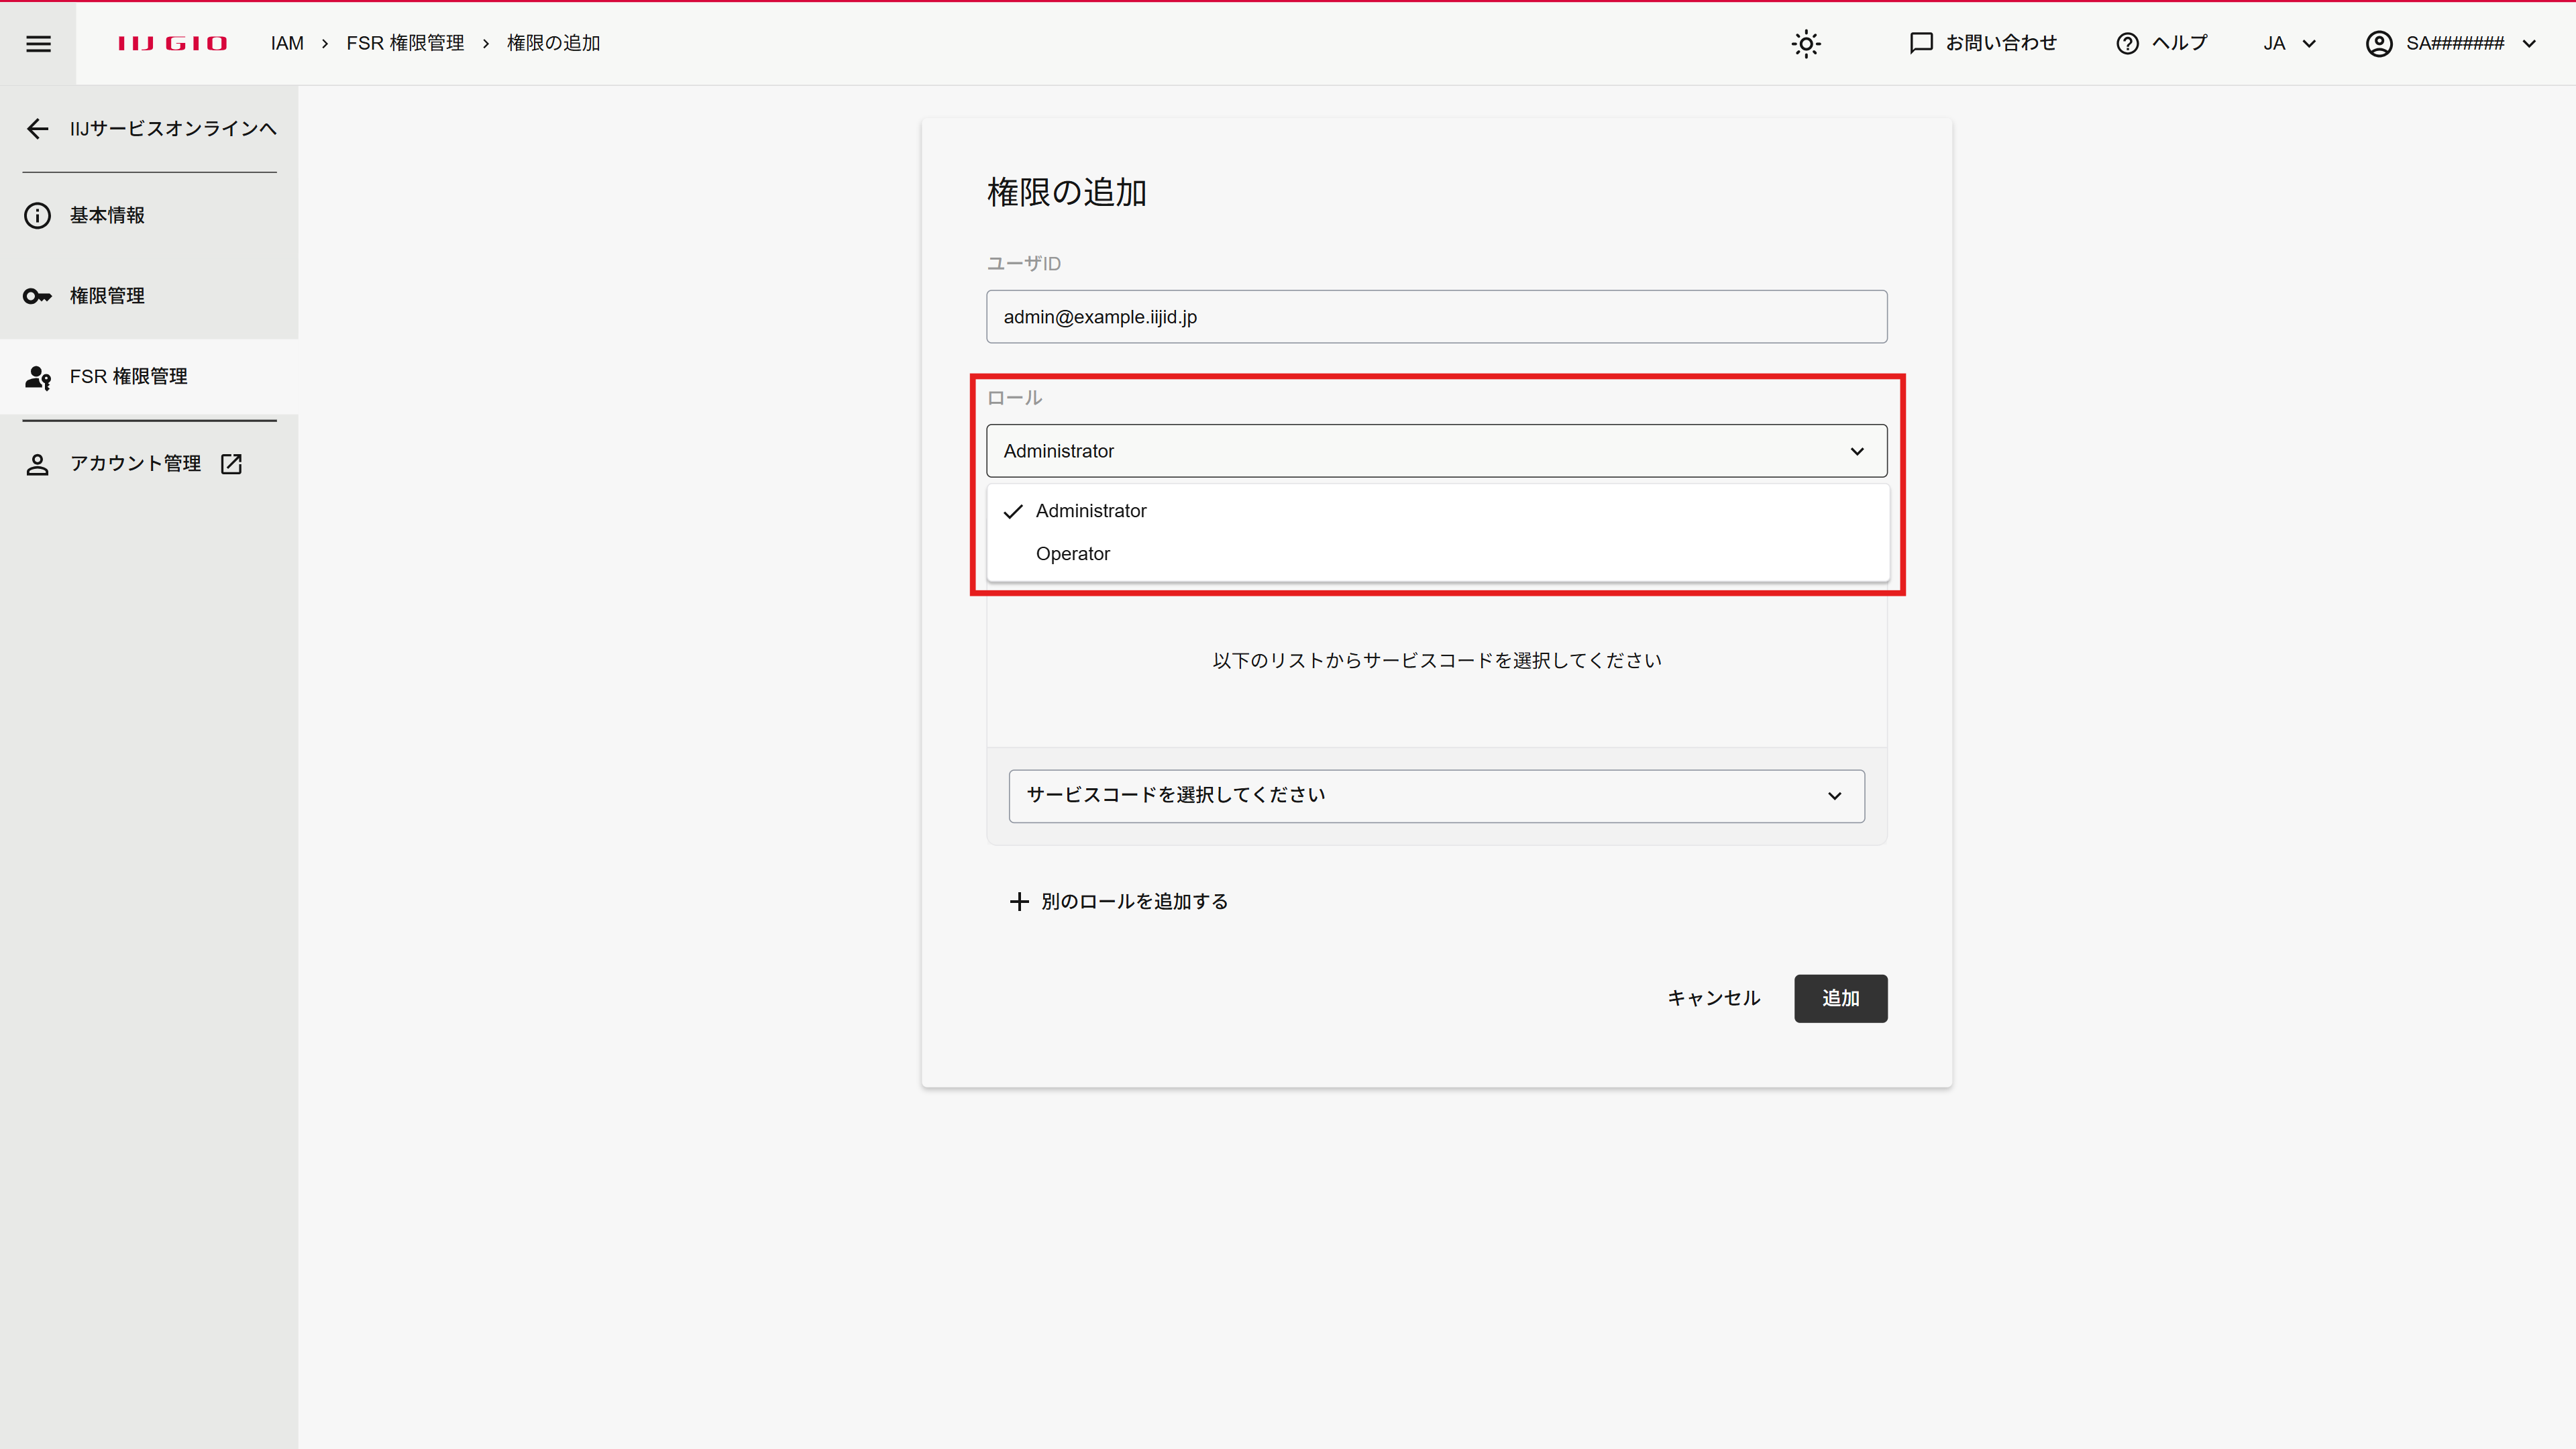This screenshot has height=1449, width=2576.
Task: Click the キャンセル button
Action: tap(1713, 998)
